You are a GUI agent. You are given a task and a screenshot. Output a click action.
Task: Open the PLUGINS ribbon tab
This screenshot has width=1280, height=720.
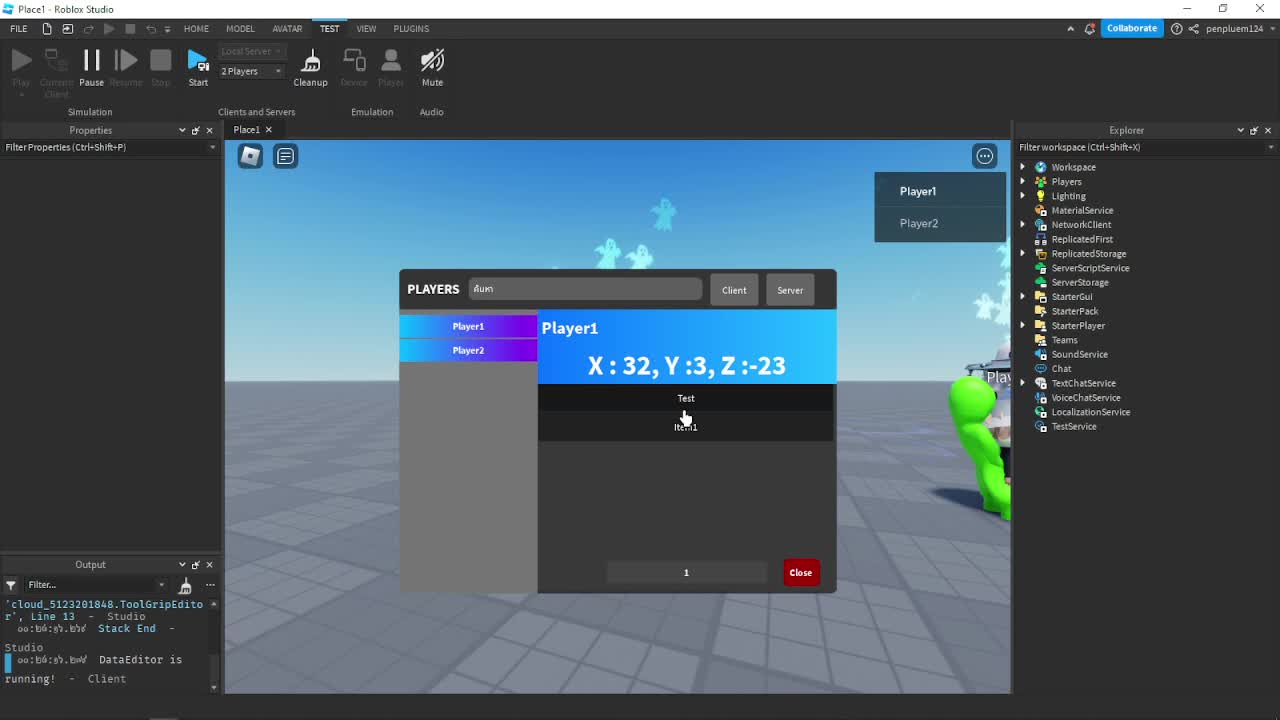point(411,29)
